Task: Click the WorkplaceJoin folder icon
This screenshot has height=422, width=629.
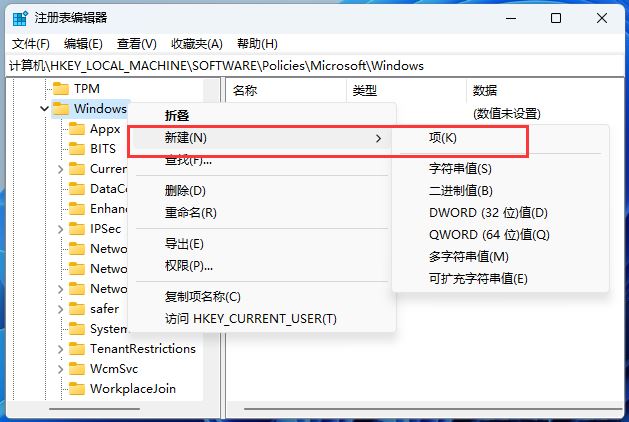Action: click(76, 389)
